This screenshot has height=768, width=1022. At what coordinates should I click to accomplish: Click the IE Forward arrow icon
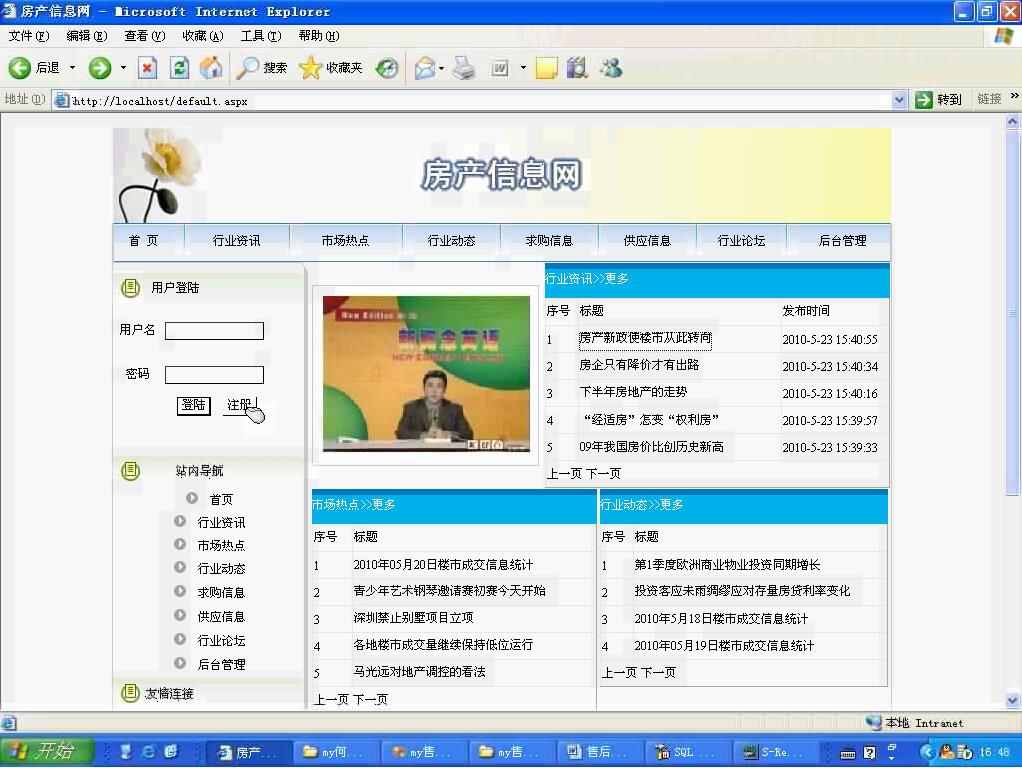[100, 68]
